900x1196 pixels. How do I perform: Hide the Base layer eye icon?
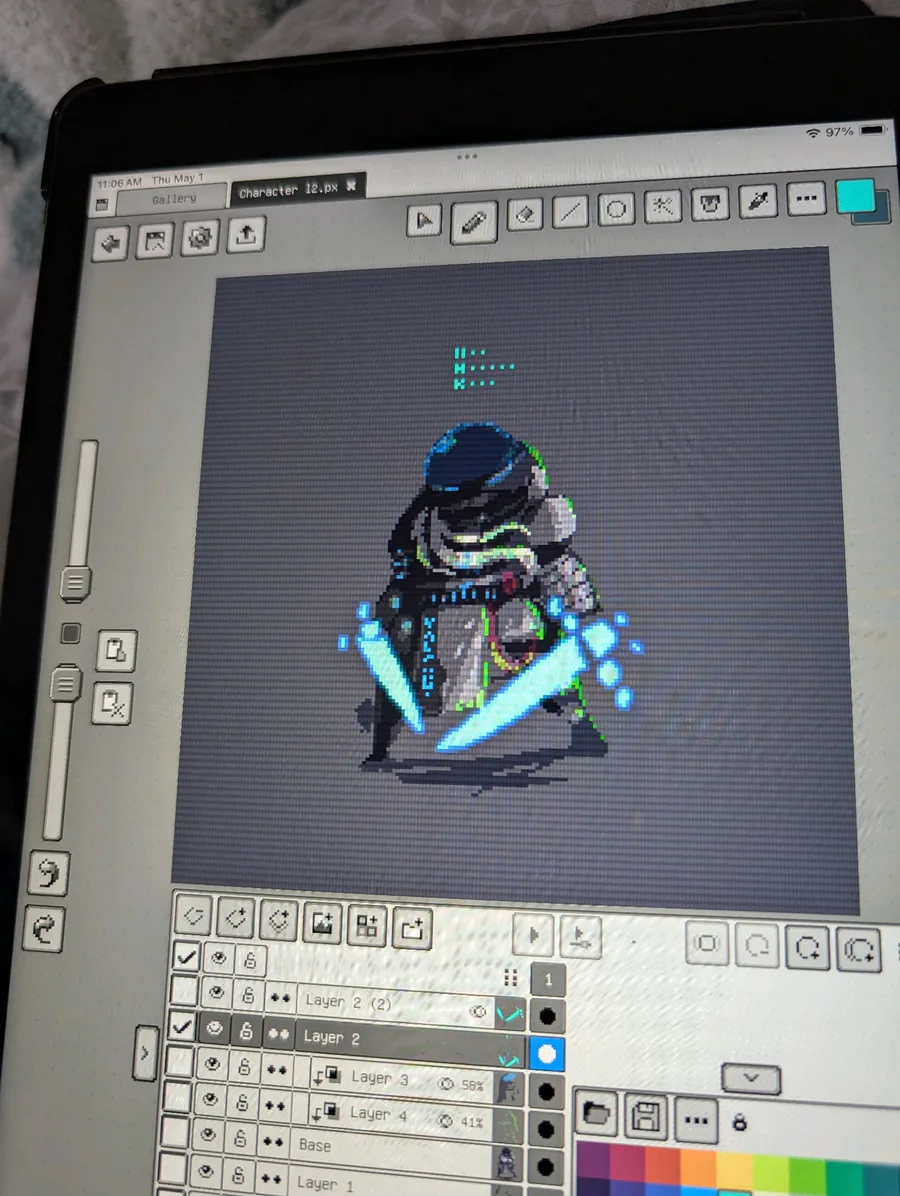(x=208, y=1135)
